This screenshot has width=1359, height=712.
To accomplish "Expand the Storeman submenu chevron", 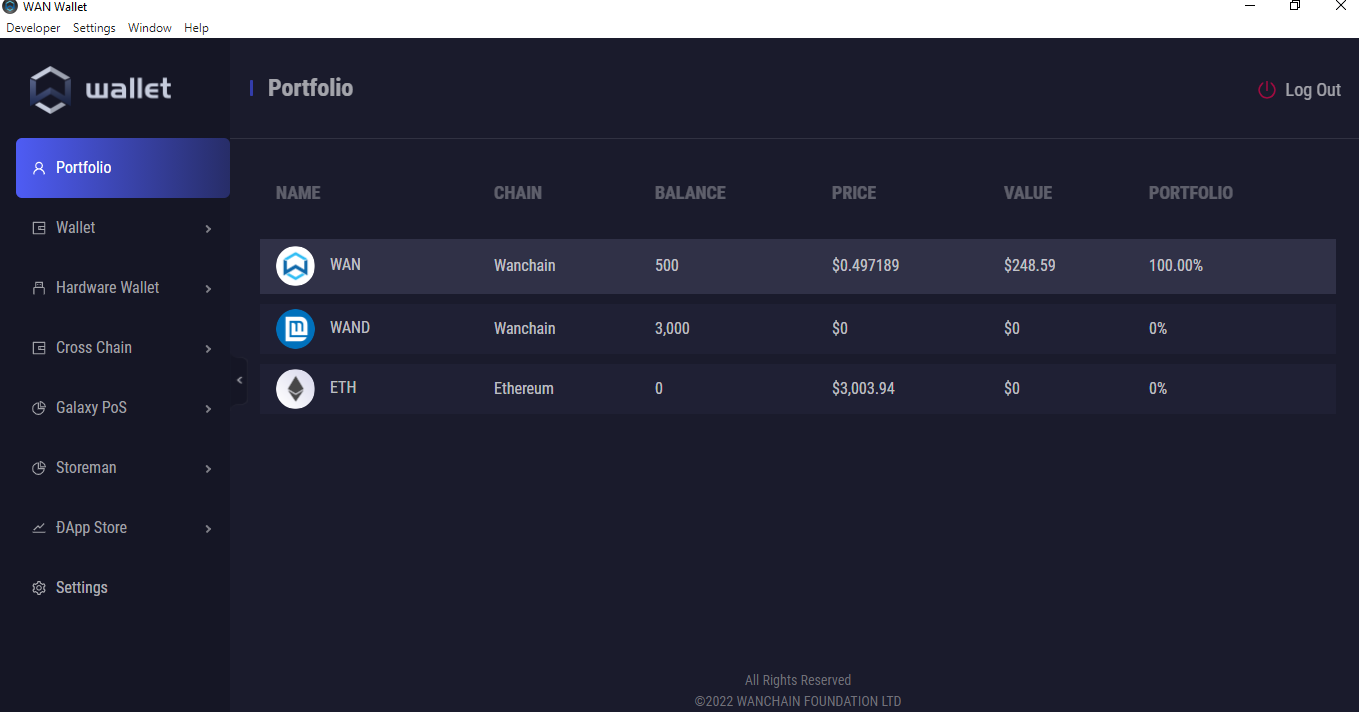I will coord(208,469).
